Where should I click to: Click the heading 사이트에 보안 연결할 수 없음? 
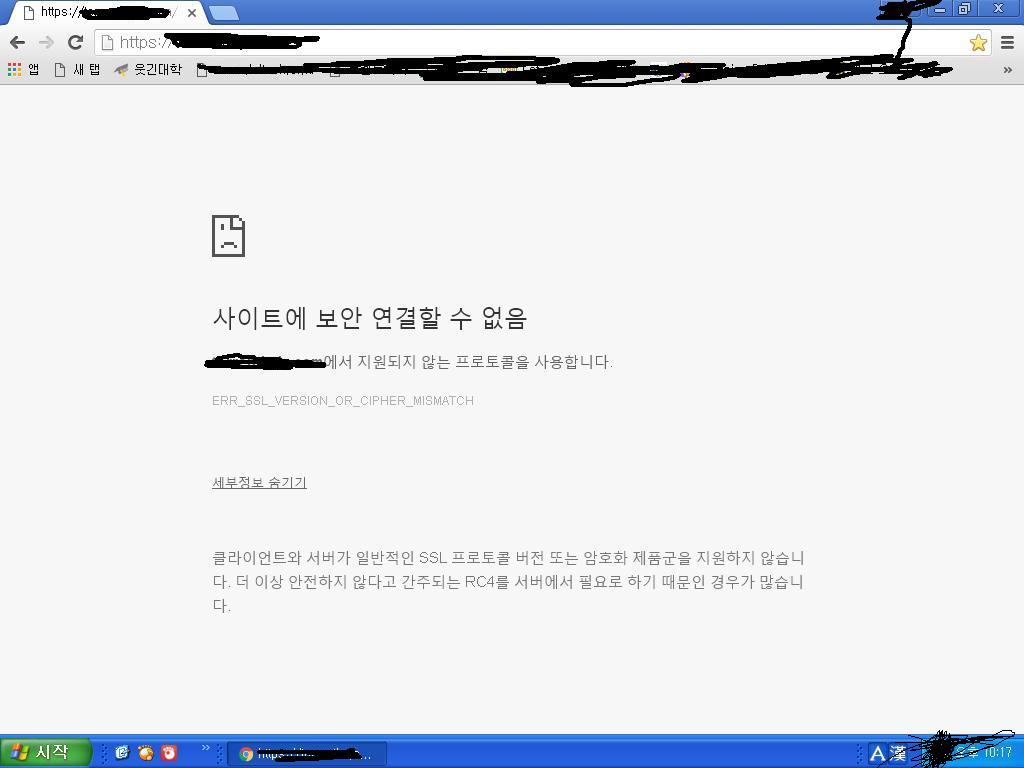[x=370, y=318]
